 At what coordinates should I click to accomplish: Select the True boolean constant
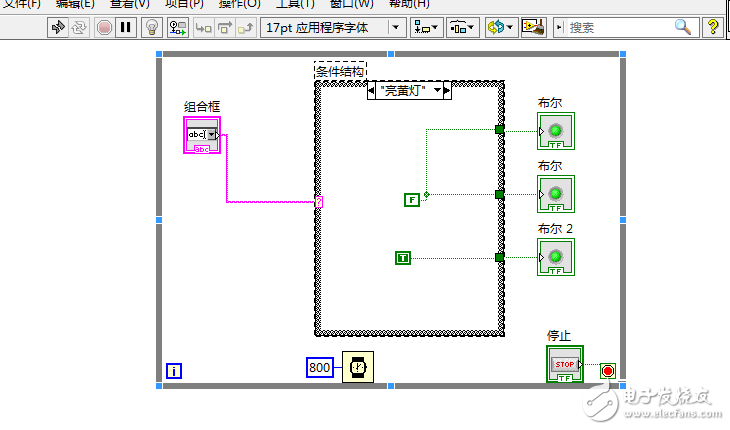(403, 258)
